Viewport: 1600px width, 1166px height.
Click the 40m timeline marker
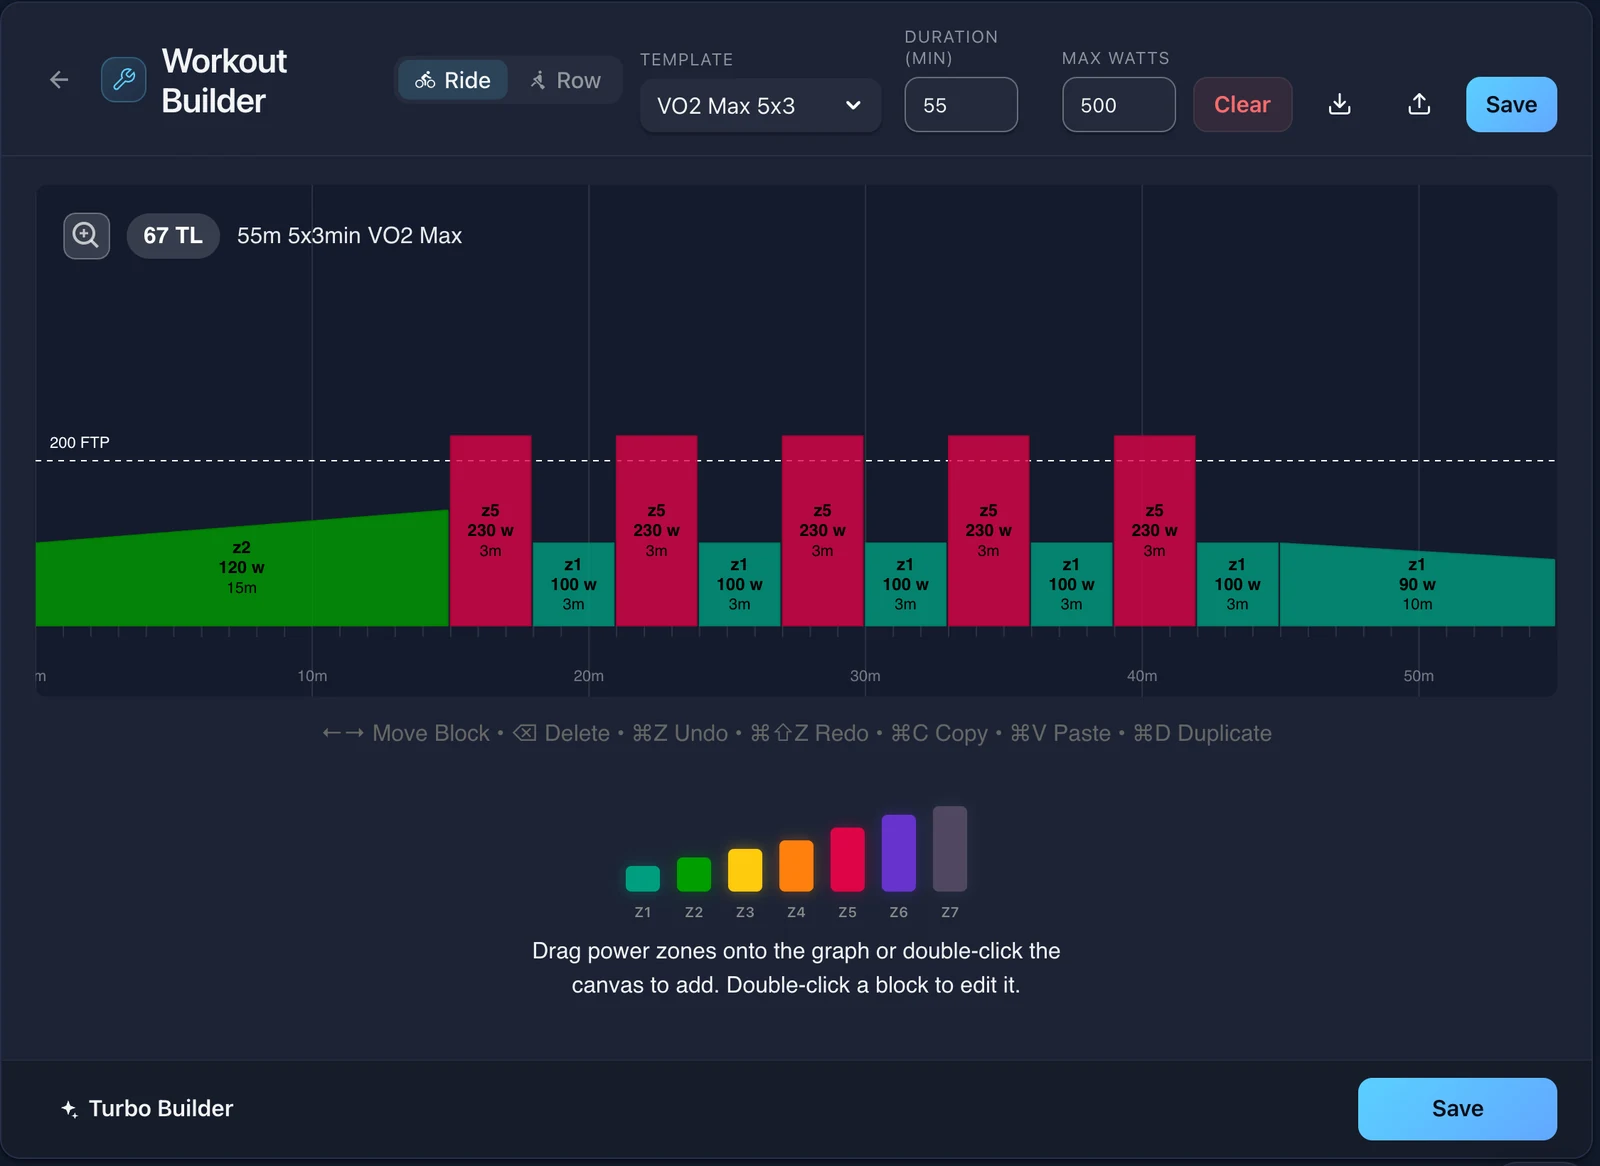(x=1142, y=676)
